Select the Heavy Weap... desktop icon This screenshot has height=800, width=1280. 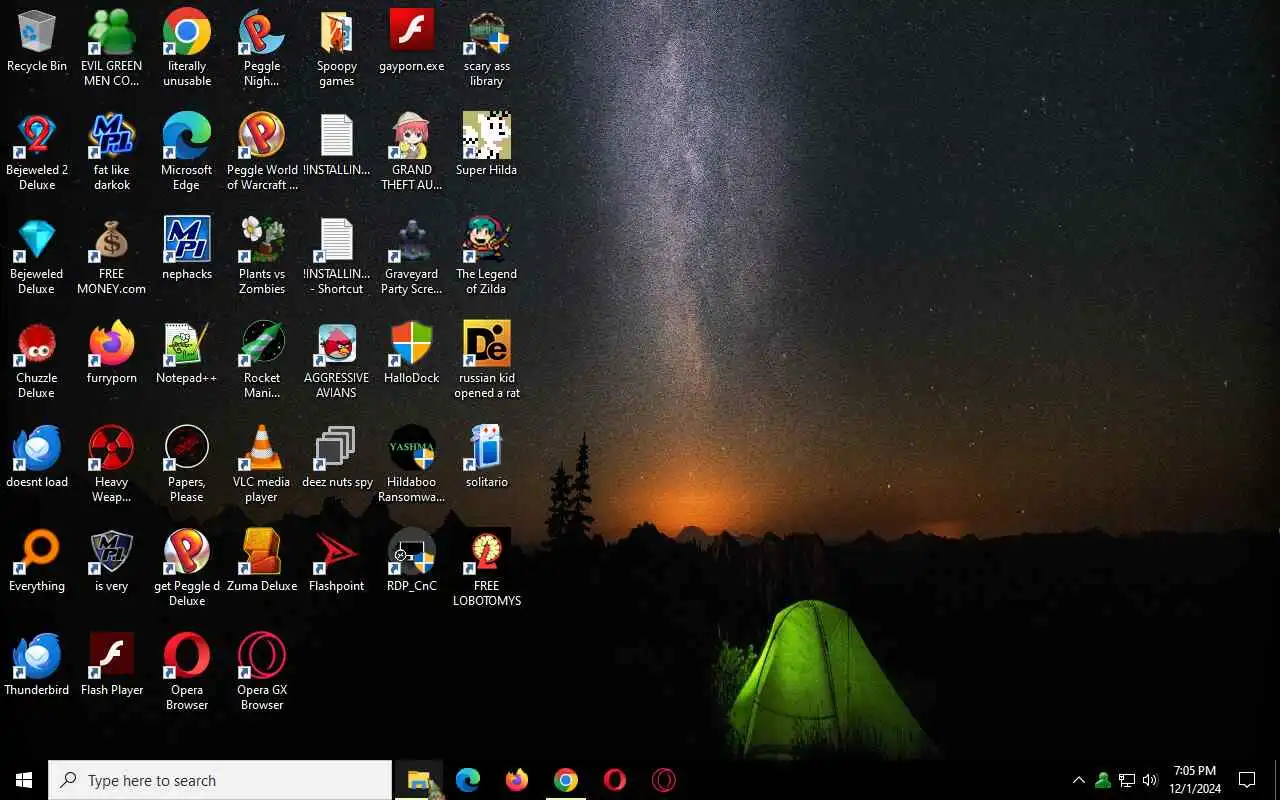(111, 464)
